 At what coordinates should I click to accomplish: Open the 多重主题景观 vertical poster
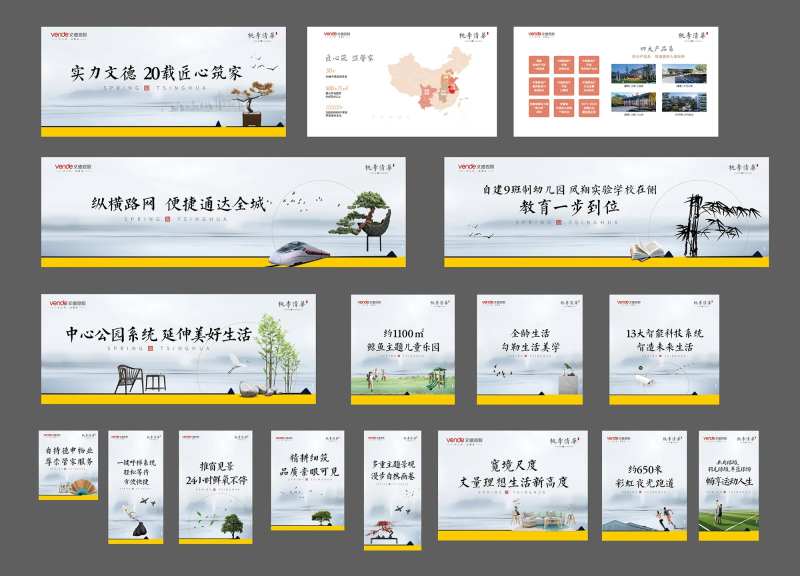[393, 490]
